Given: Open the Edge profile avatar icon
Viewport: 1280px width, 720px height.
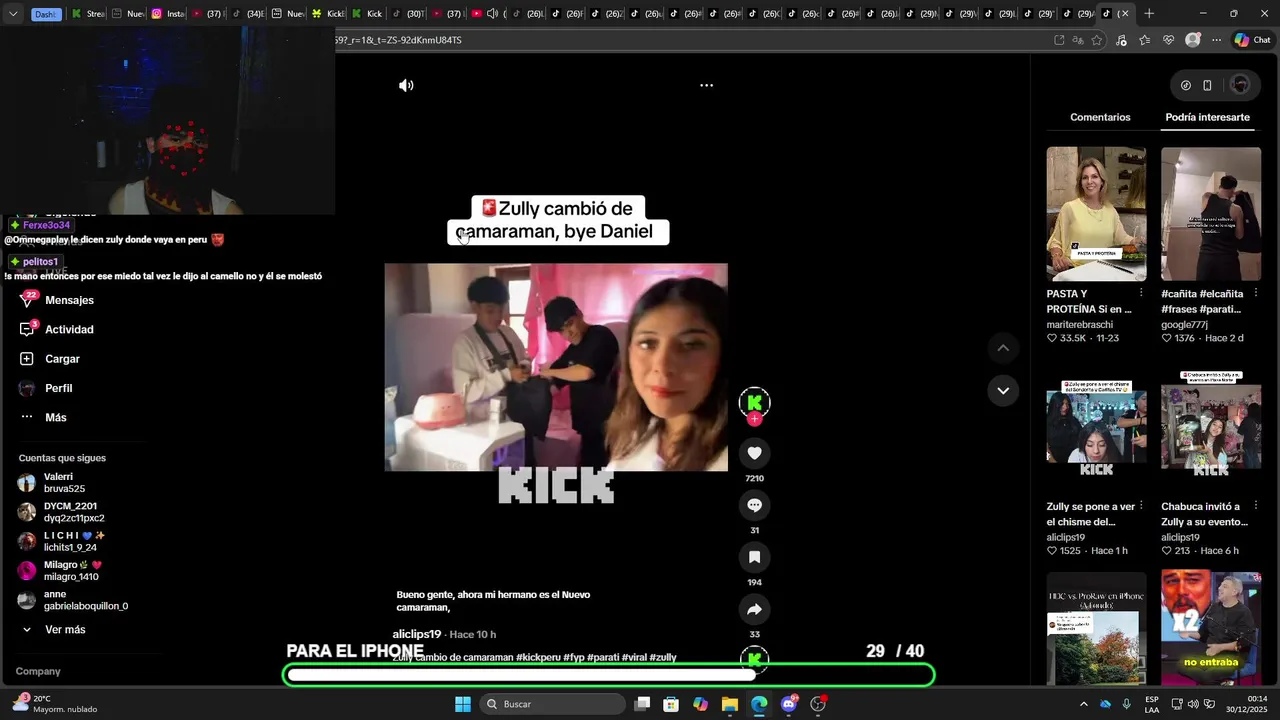Looking at the screenshot, I should pos(1192,40).
